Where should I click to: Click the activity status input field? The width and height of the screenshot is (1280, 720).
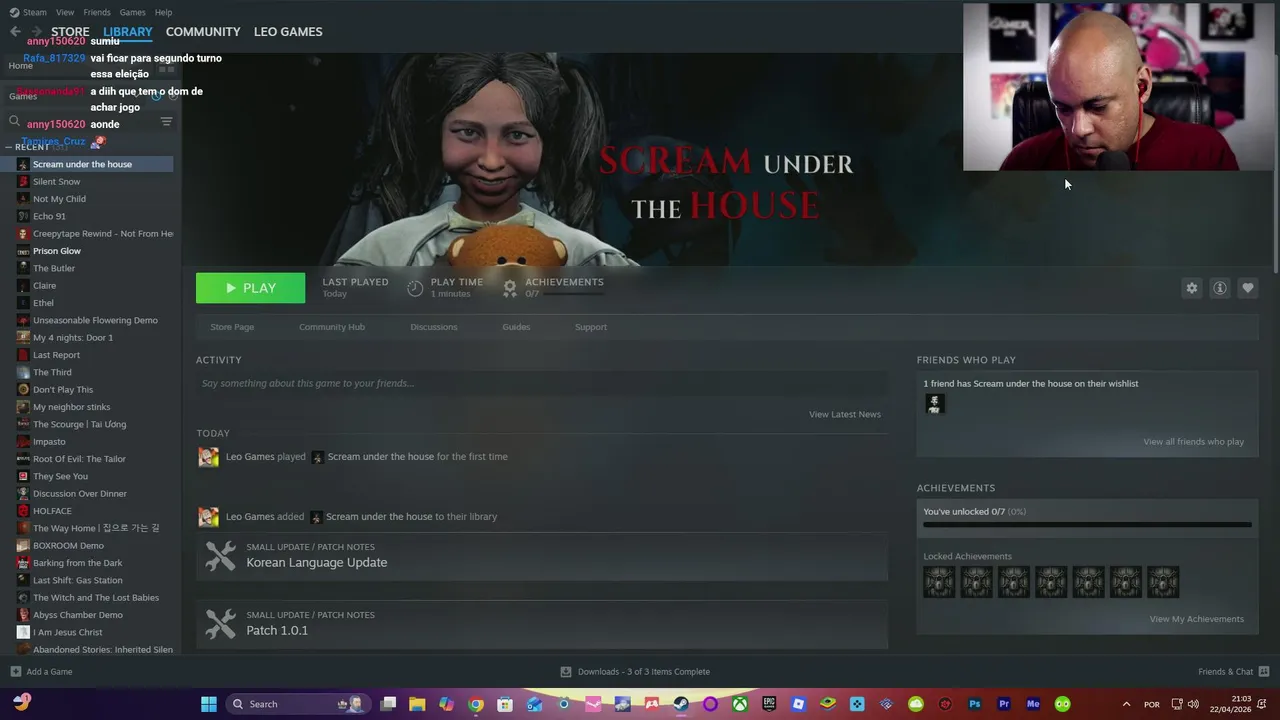tap(541, 383)
